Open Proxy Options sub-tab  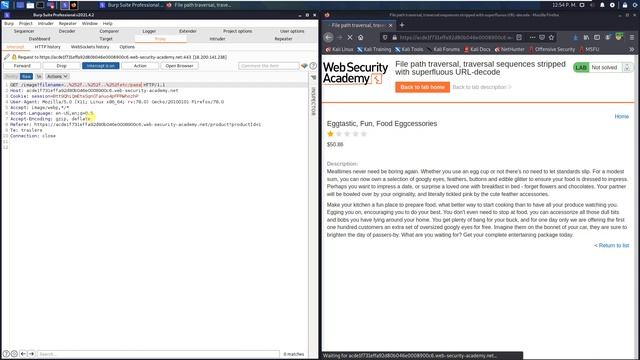pos(127,47)
